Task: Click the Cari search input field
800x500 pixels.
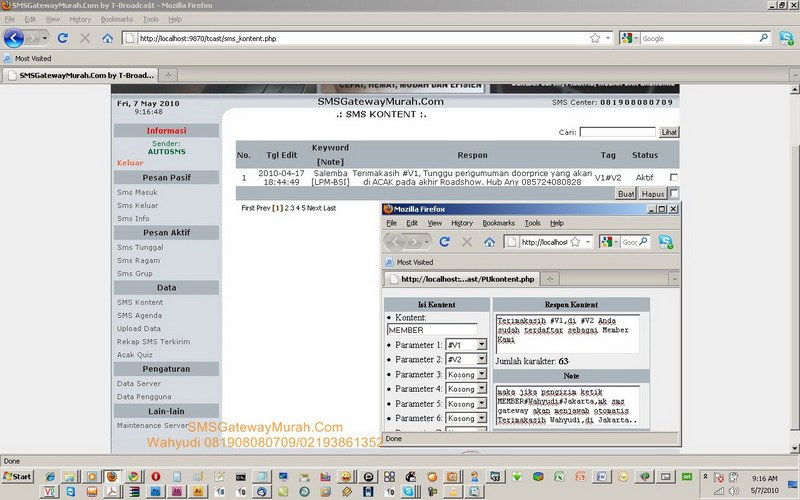Action: 617,132
